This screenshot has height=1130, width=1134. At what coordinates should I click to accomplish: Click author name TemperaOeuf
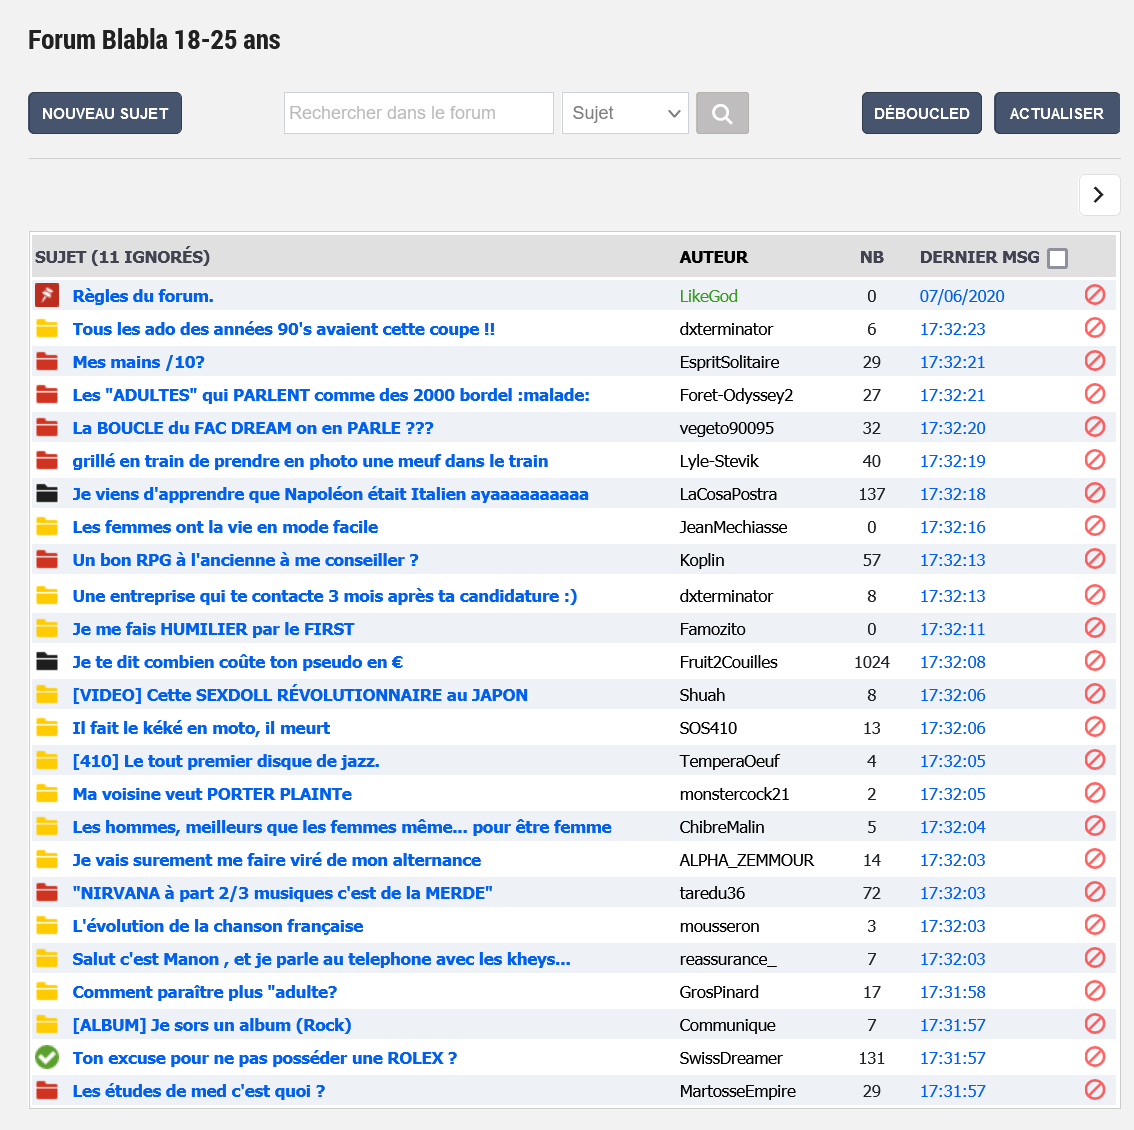[729, 761]
